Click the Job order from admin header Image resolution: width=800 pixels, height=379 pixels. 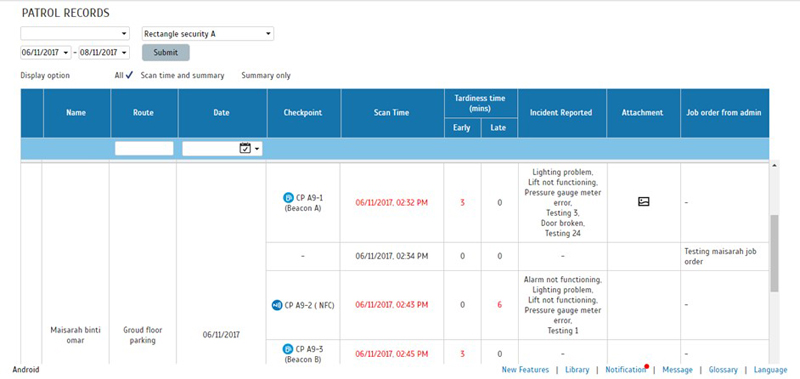click(x=724, y=113)
